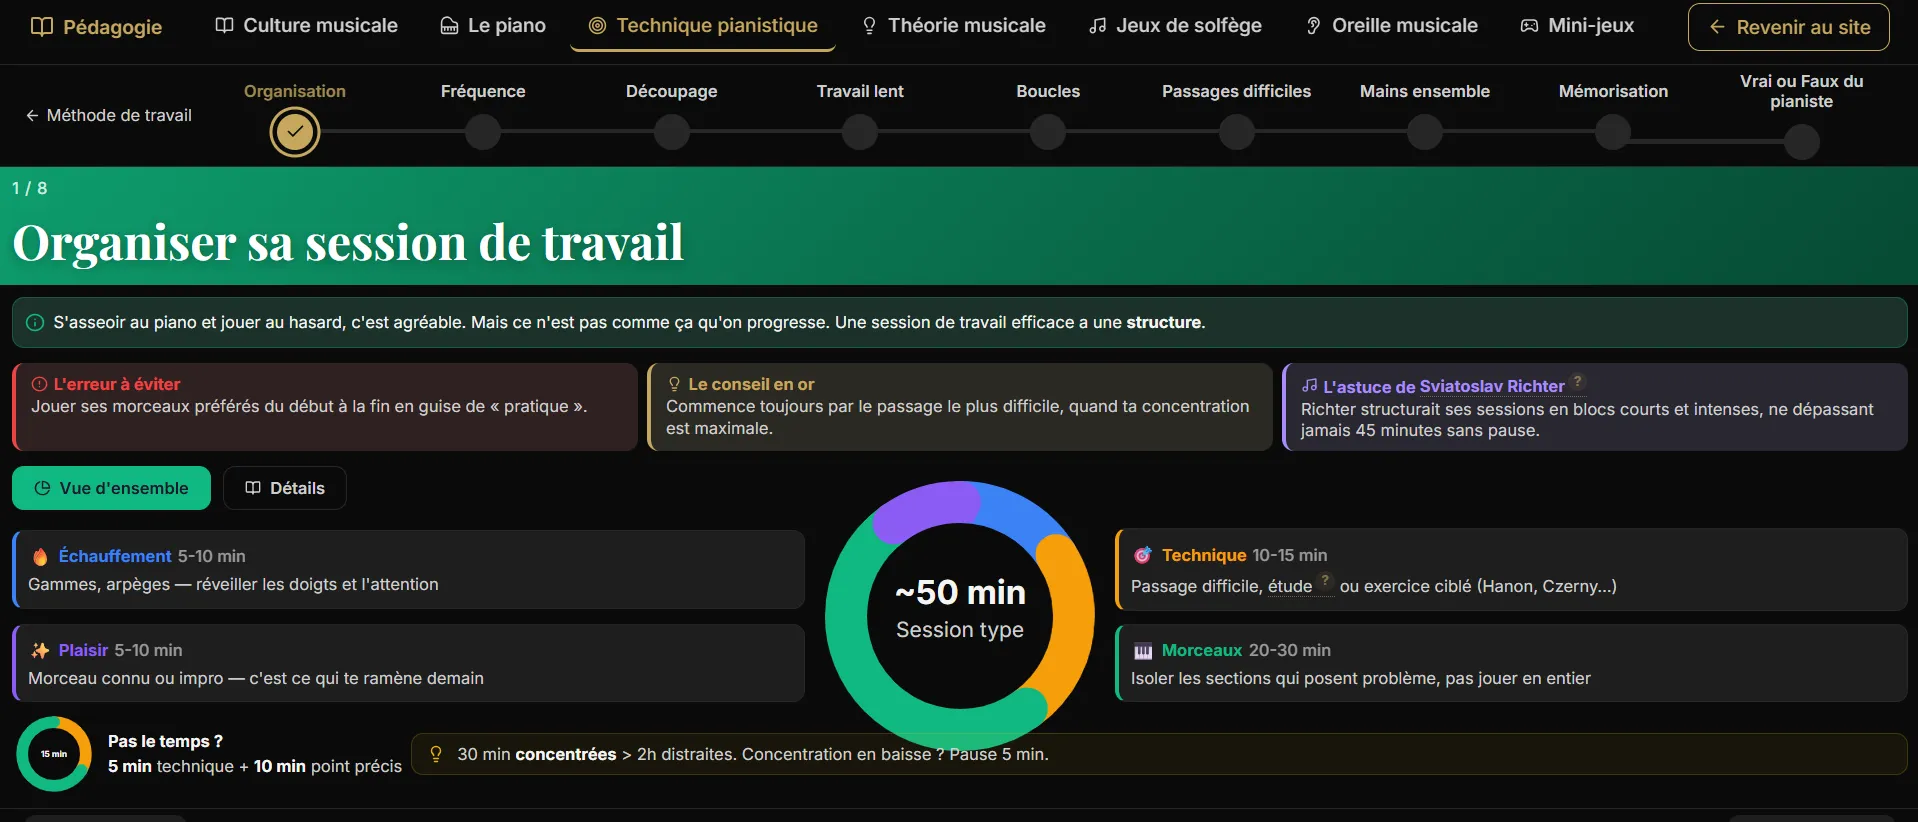Switch to the Détails view button

coord(285,488)
